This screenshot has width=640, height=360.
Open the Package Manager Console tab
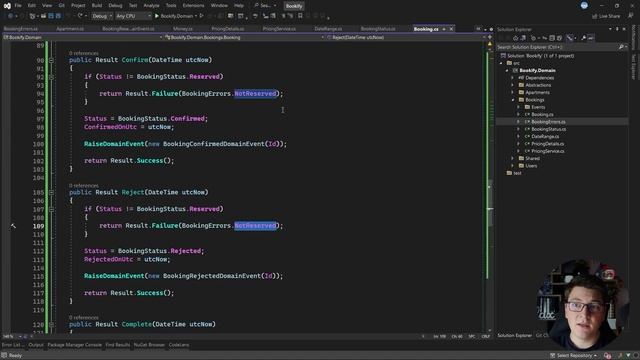click(x=74, y=345)
